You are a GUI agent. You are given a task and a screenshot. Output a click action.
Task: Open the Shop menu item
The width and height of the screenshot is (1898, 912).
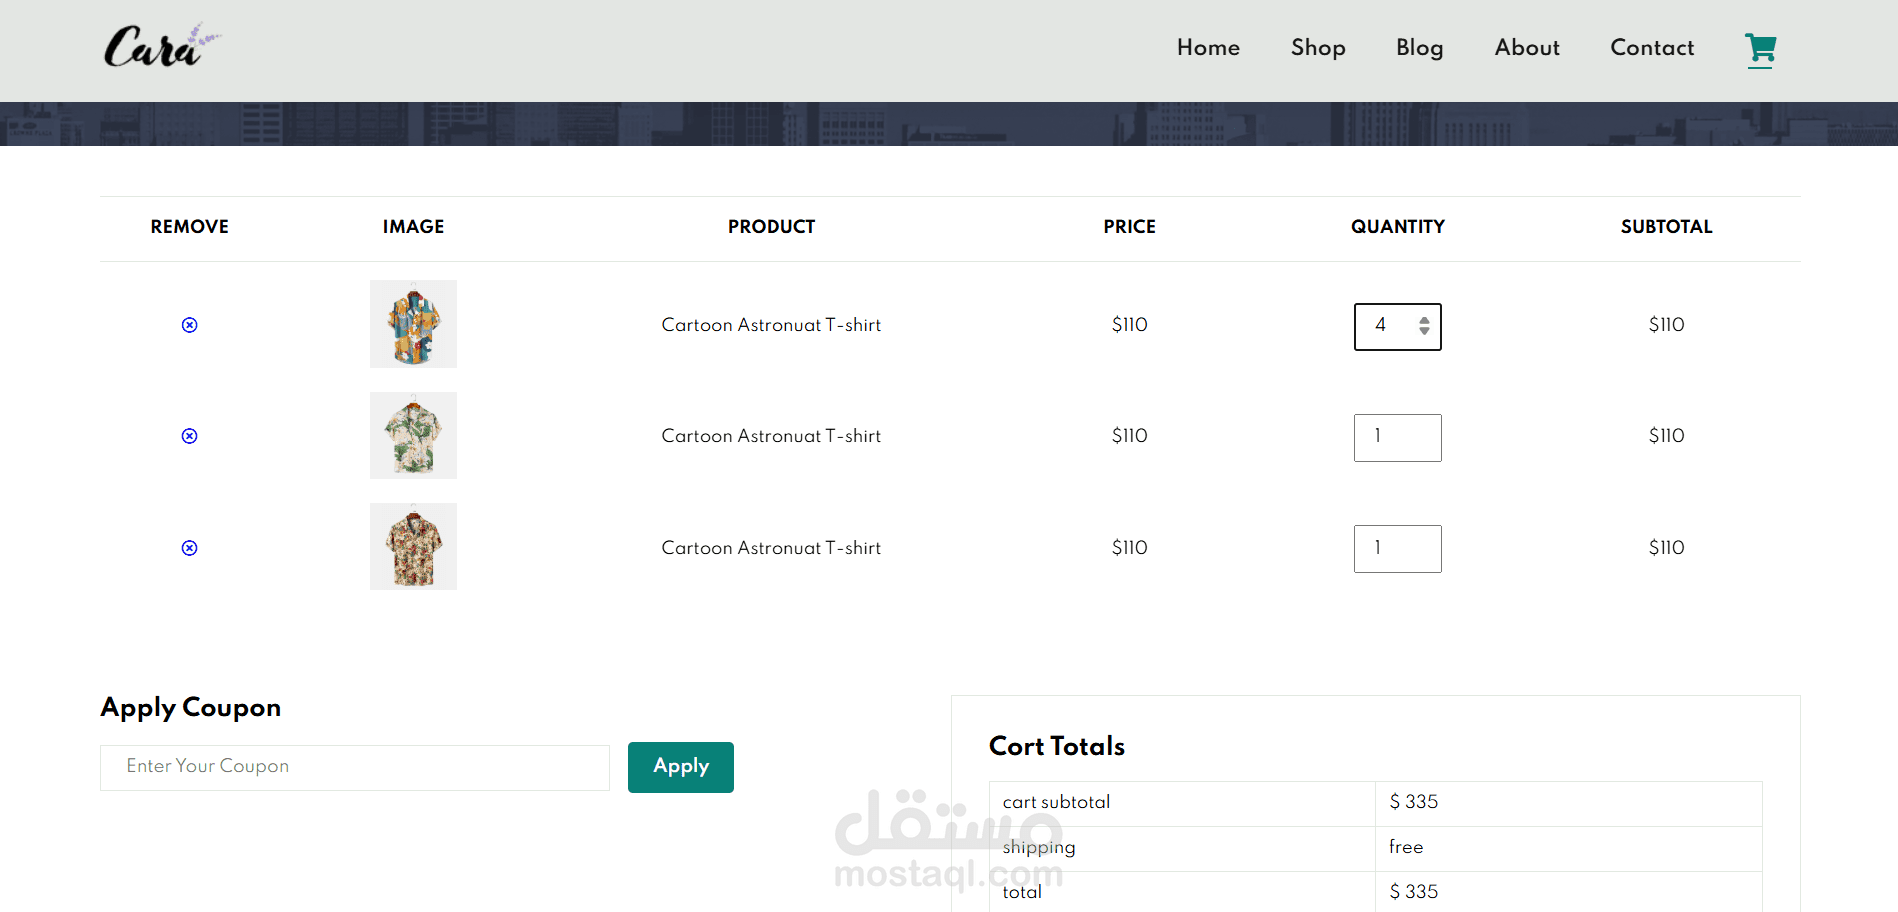tap(1318, 48)
